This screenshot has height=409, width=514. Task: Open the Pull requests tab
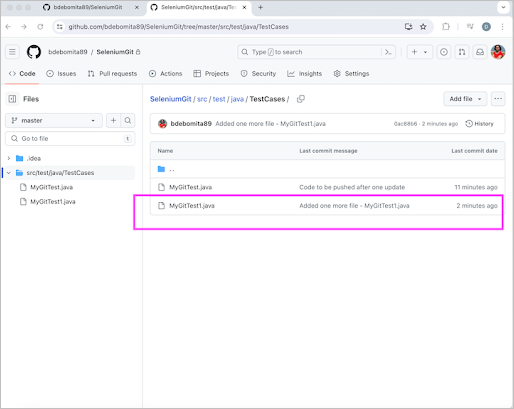112,74
